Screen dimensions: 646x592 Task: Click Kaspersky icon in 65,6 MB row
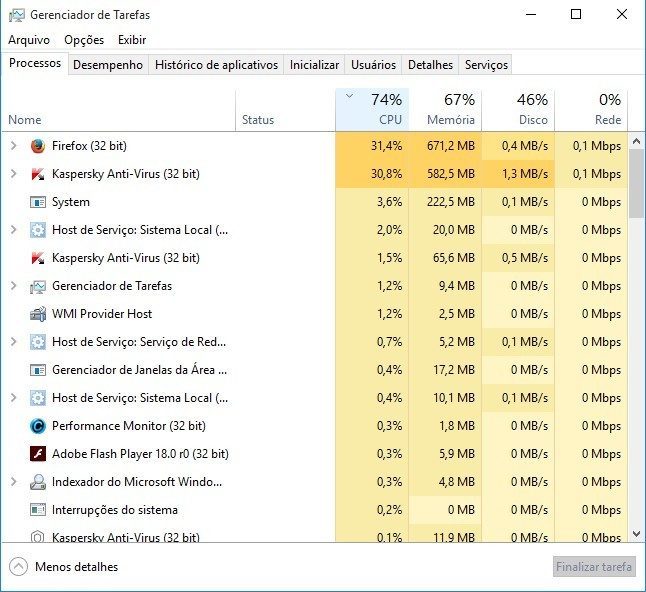tap(38, 258)
